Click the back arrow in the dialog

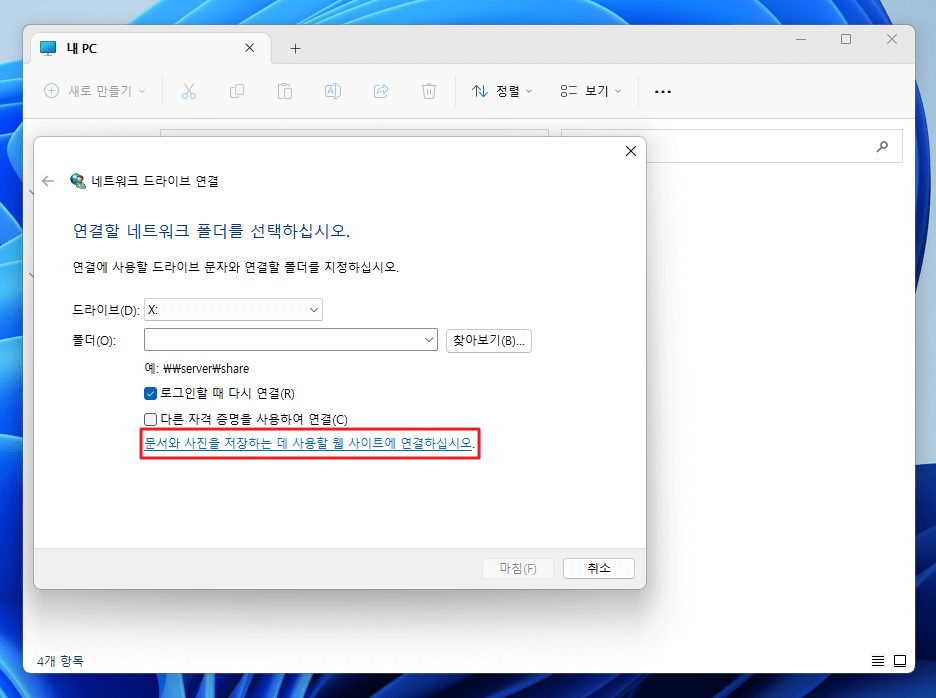coord(48,182)
